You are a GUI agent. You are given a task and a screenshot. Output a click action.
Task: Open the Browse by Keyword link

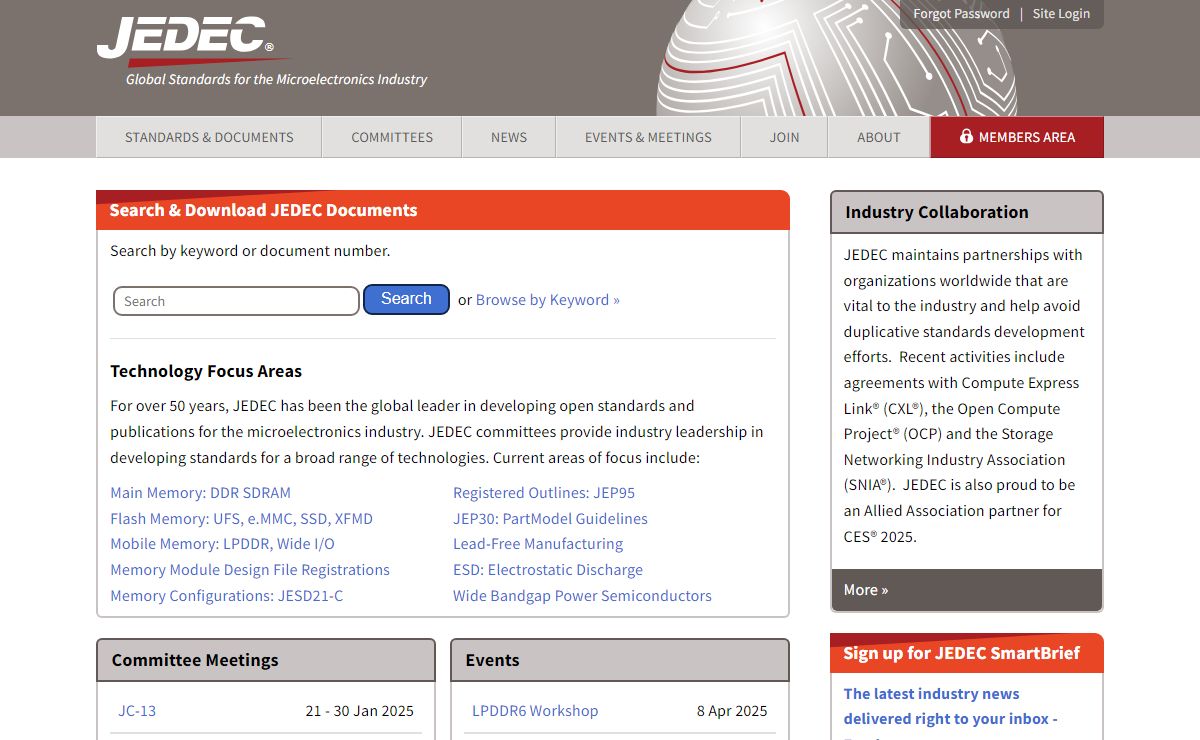(x=548, y=300)
